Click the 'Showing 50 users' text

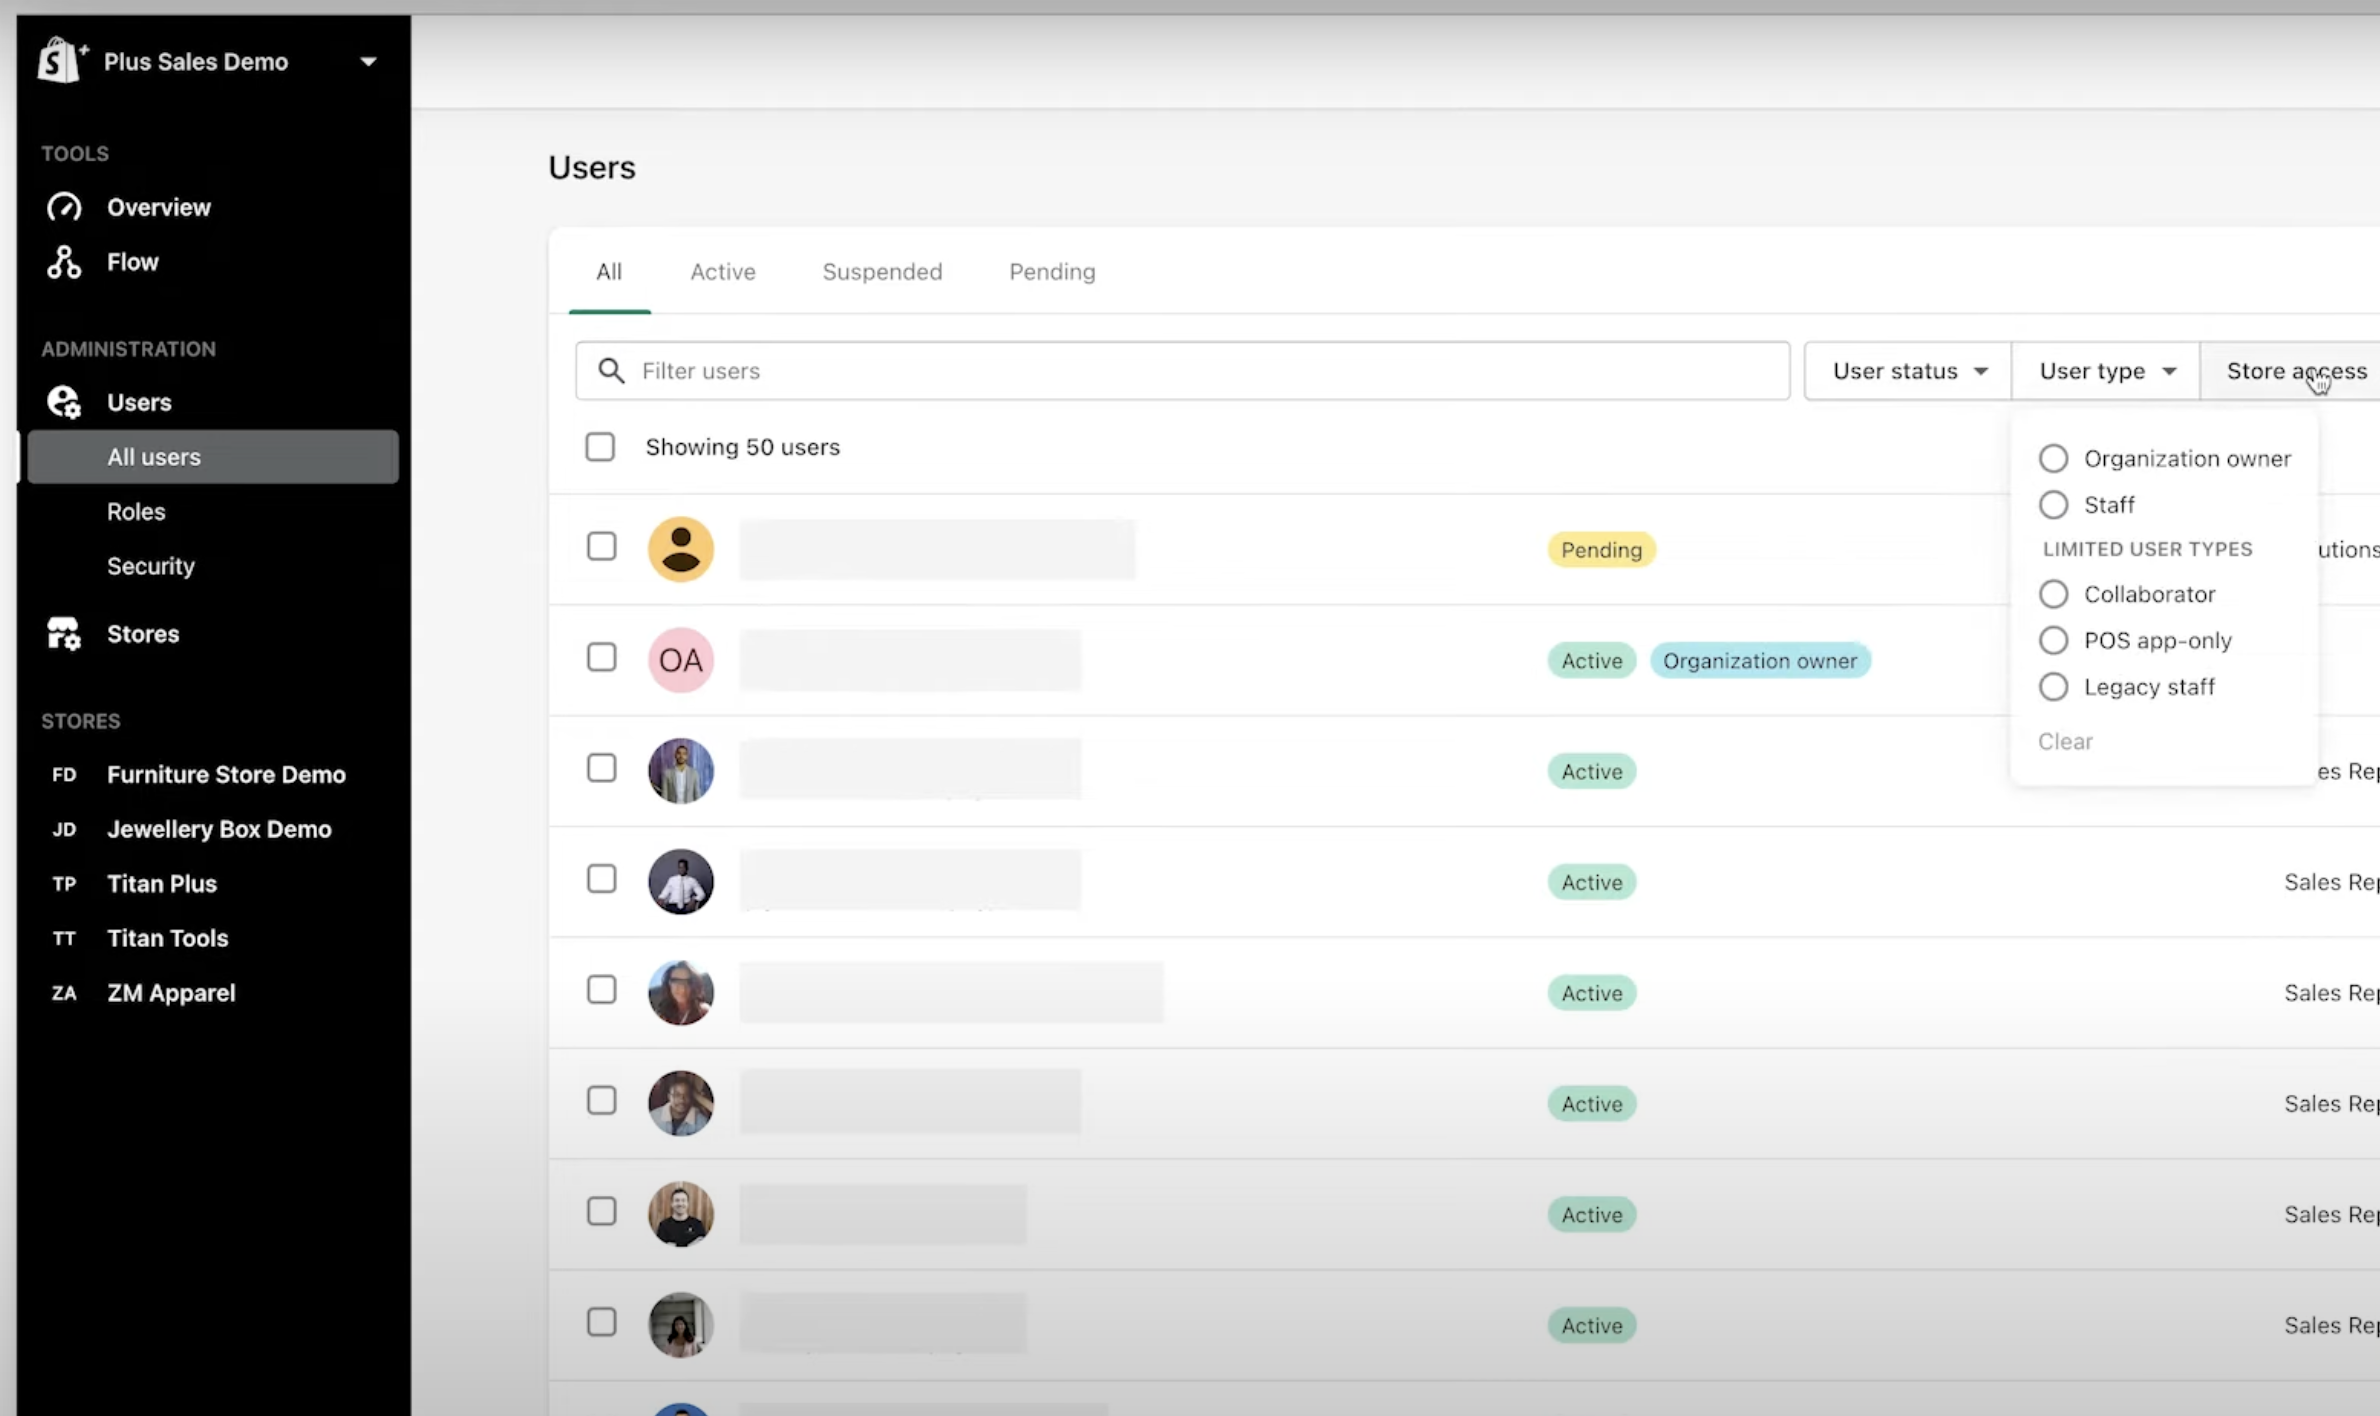click(x=742, y=447)
